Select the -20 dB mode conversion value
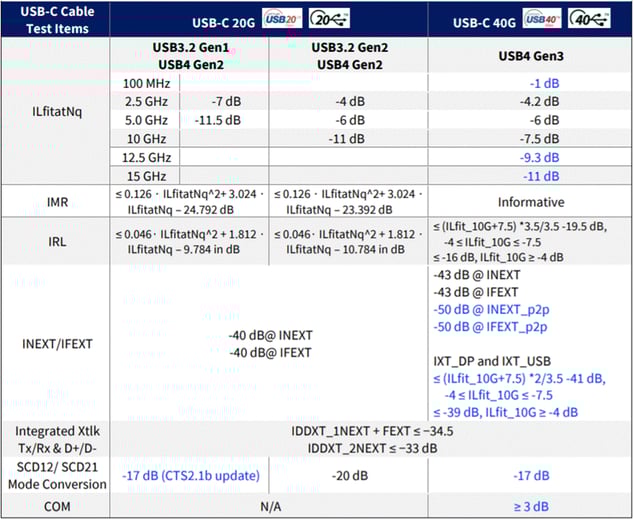Viewport: 634px width, 520px height. (350, 476)
